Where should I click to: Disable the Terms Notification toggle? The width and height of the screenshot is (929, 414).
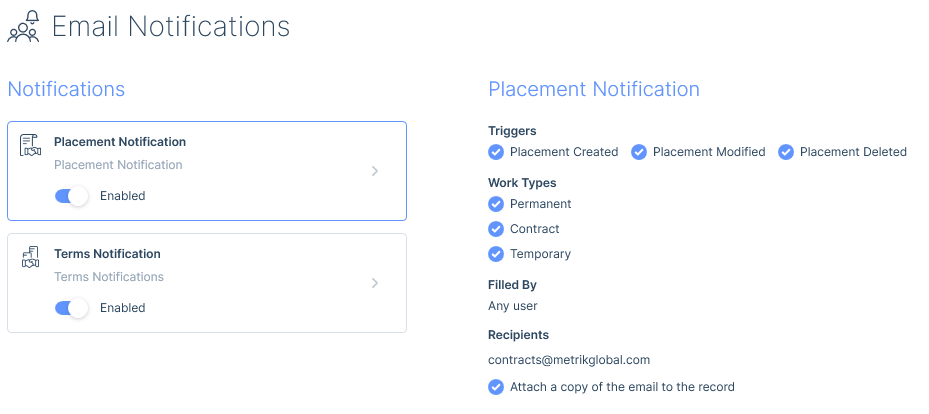[x=72, y=308]
